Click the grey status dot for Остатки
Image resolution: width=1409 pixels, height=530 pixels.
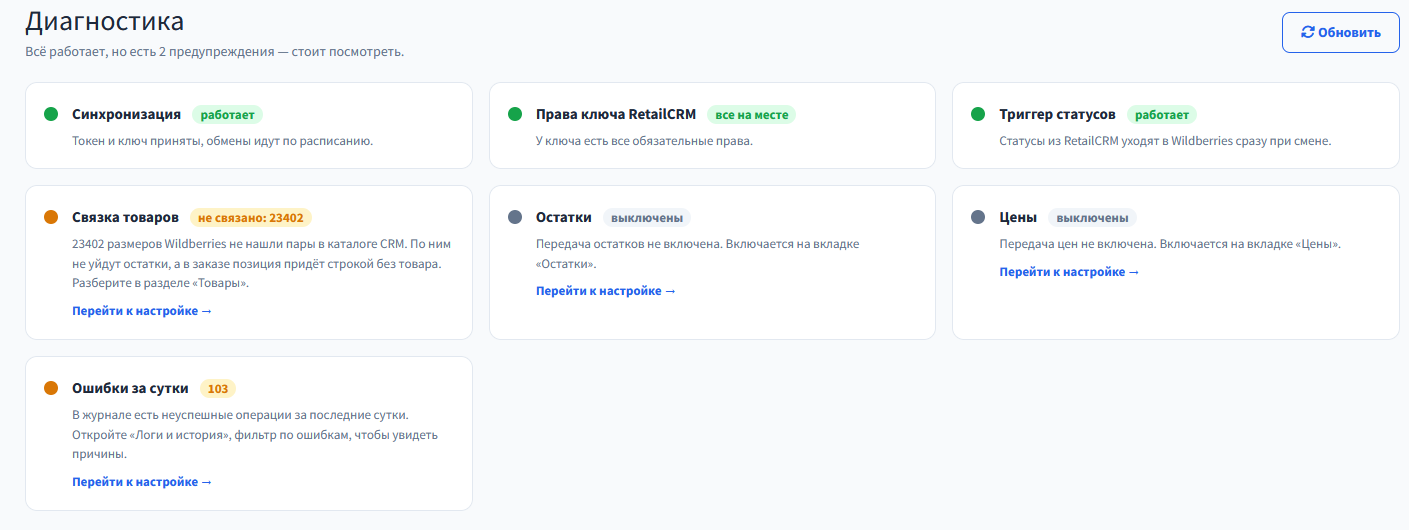point(515,217)
